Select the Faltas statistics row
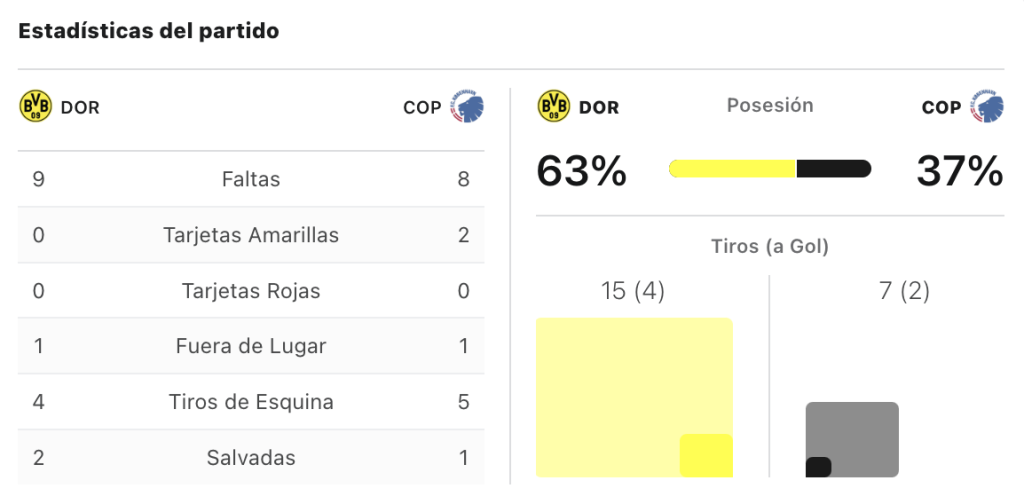 pyautogui.click(x=251, y=179)
